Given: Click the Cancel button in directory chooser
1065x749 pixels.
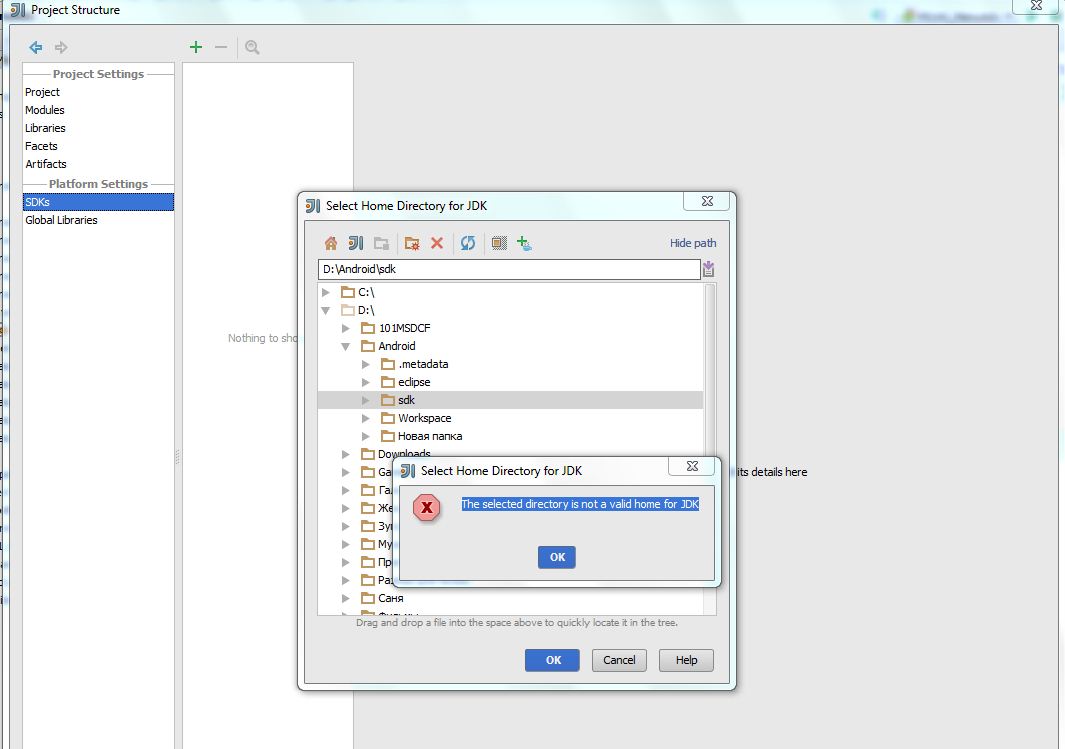Looking at the screenshot, I should coord(619,660).
